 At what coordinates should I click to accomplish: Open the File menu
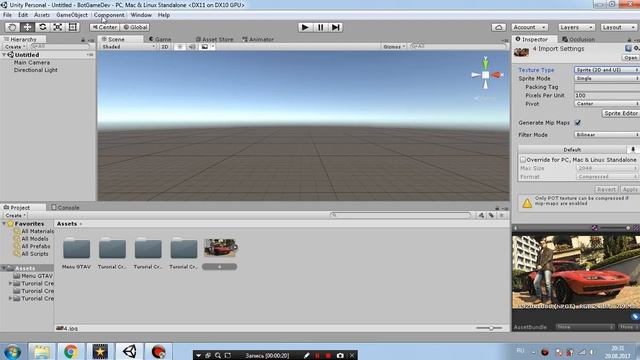click(x=7, y=15)
